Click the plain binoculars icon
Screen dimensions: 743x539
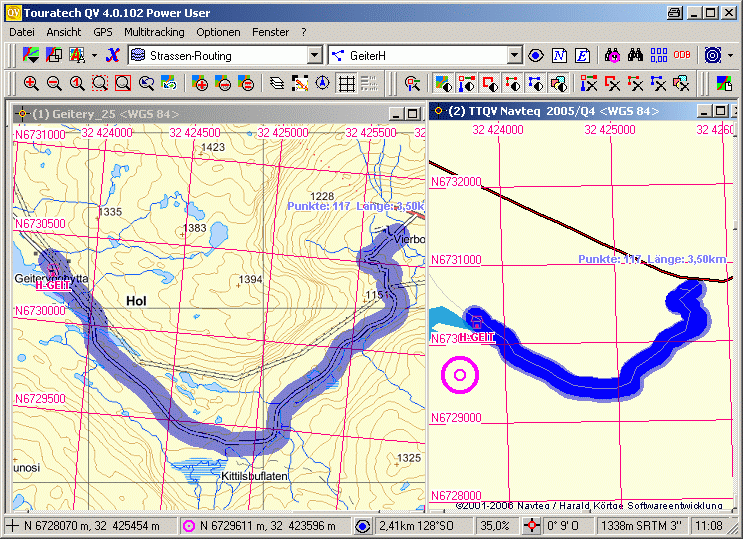635,55
